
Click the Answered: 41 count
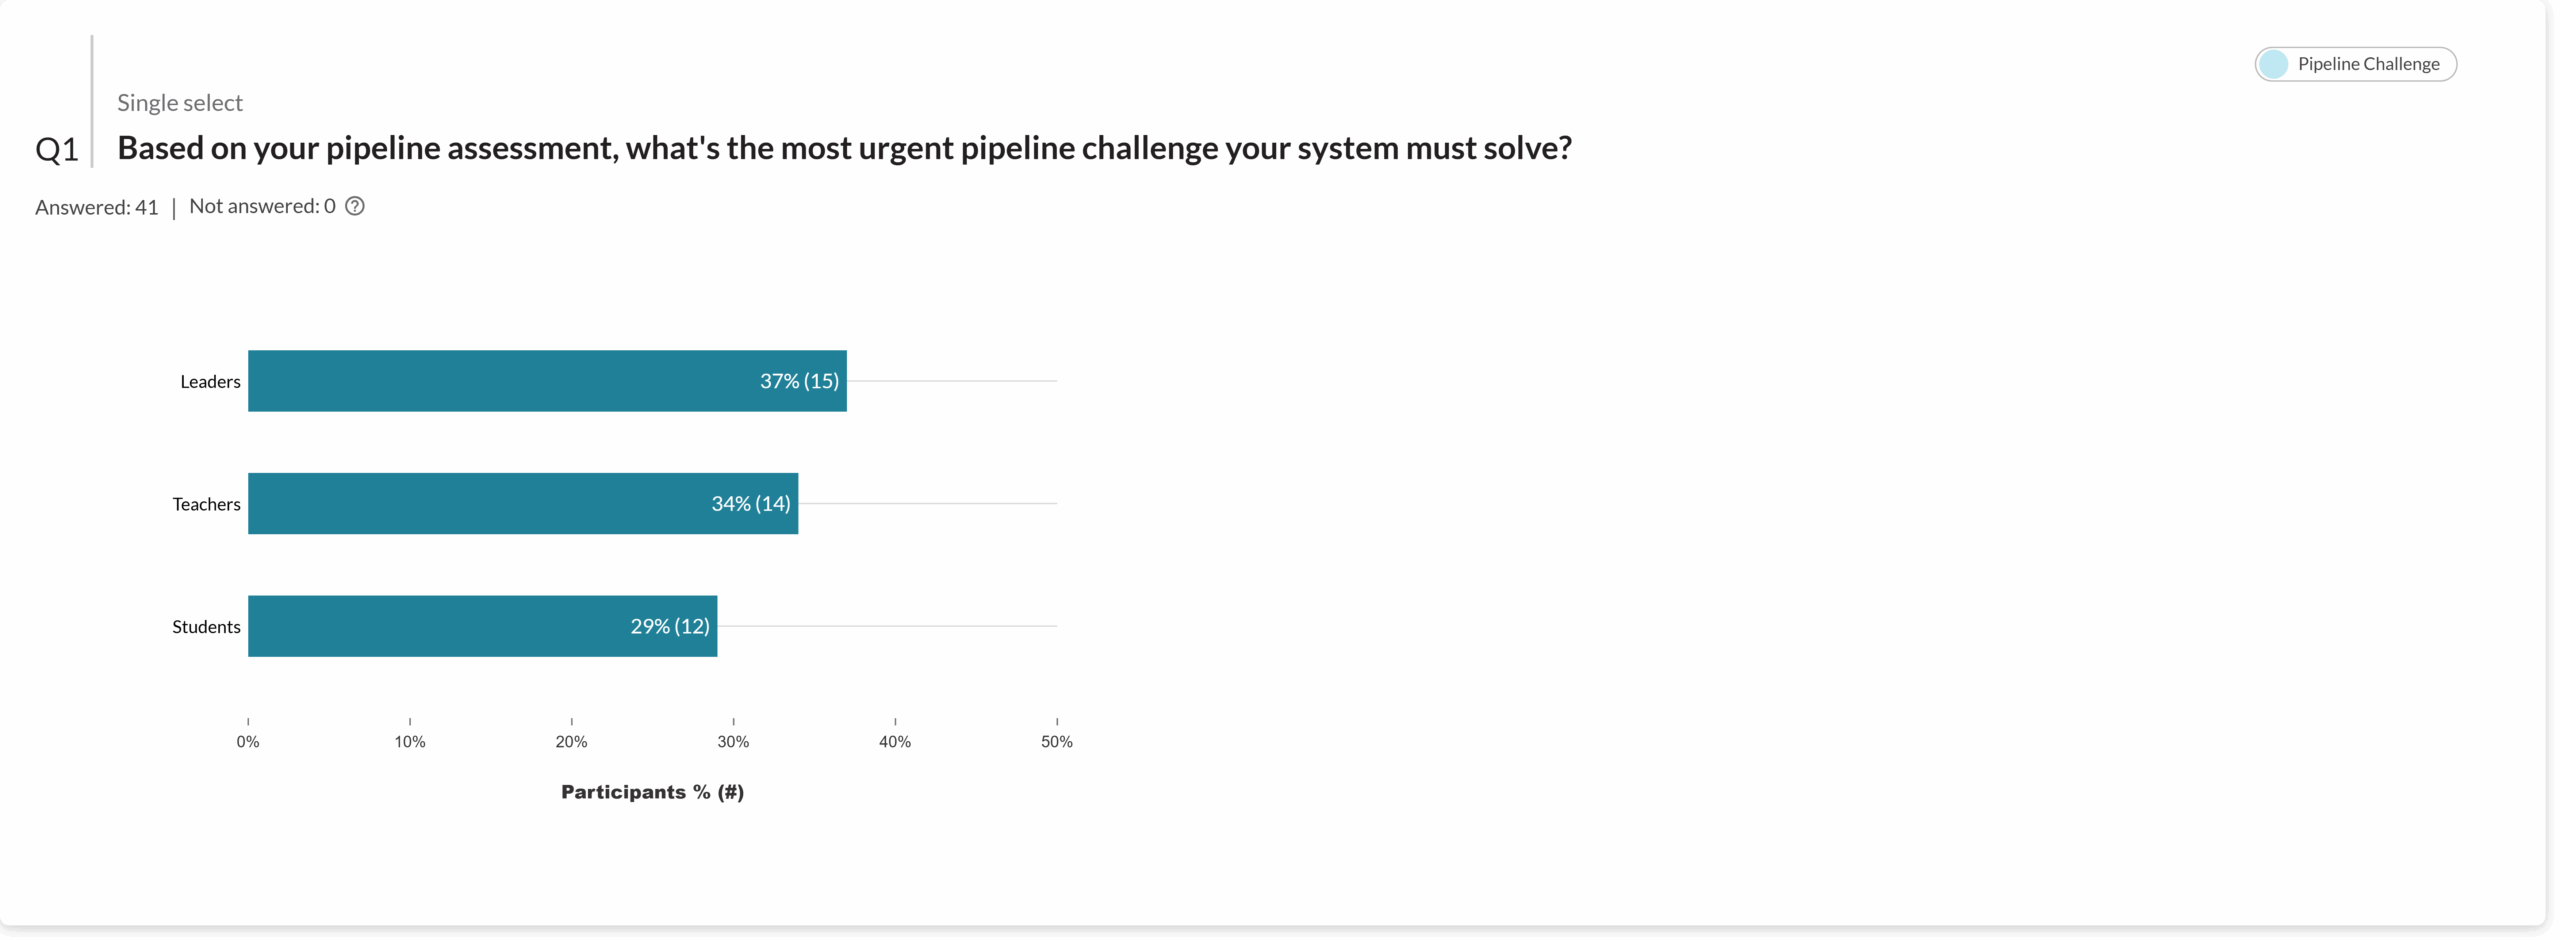click(x=97, y=207)
